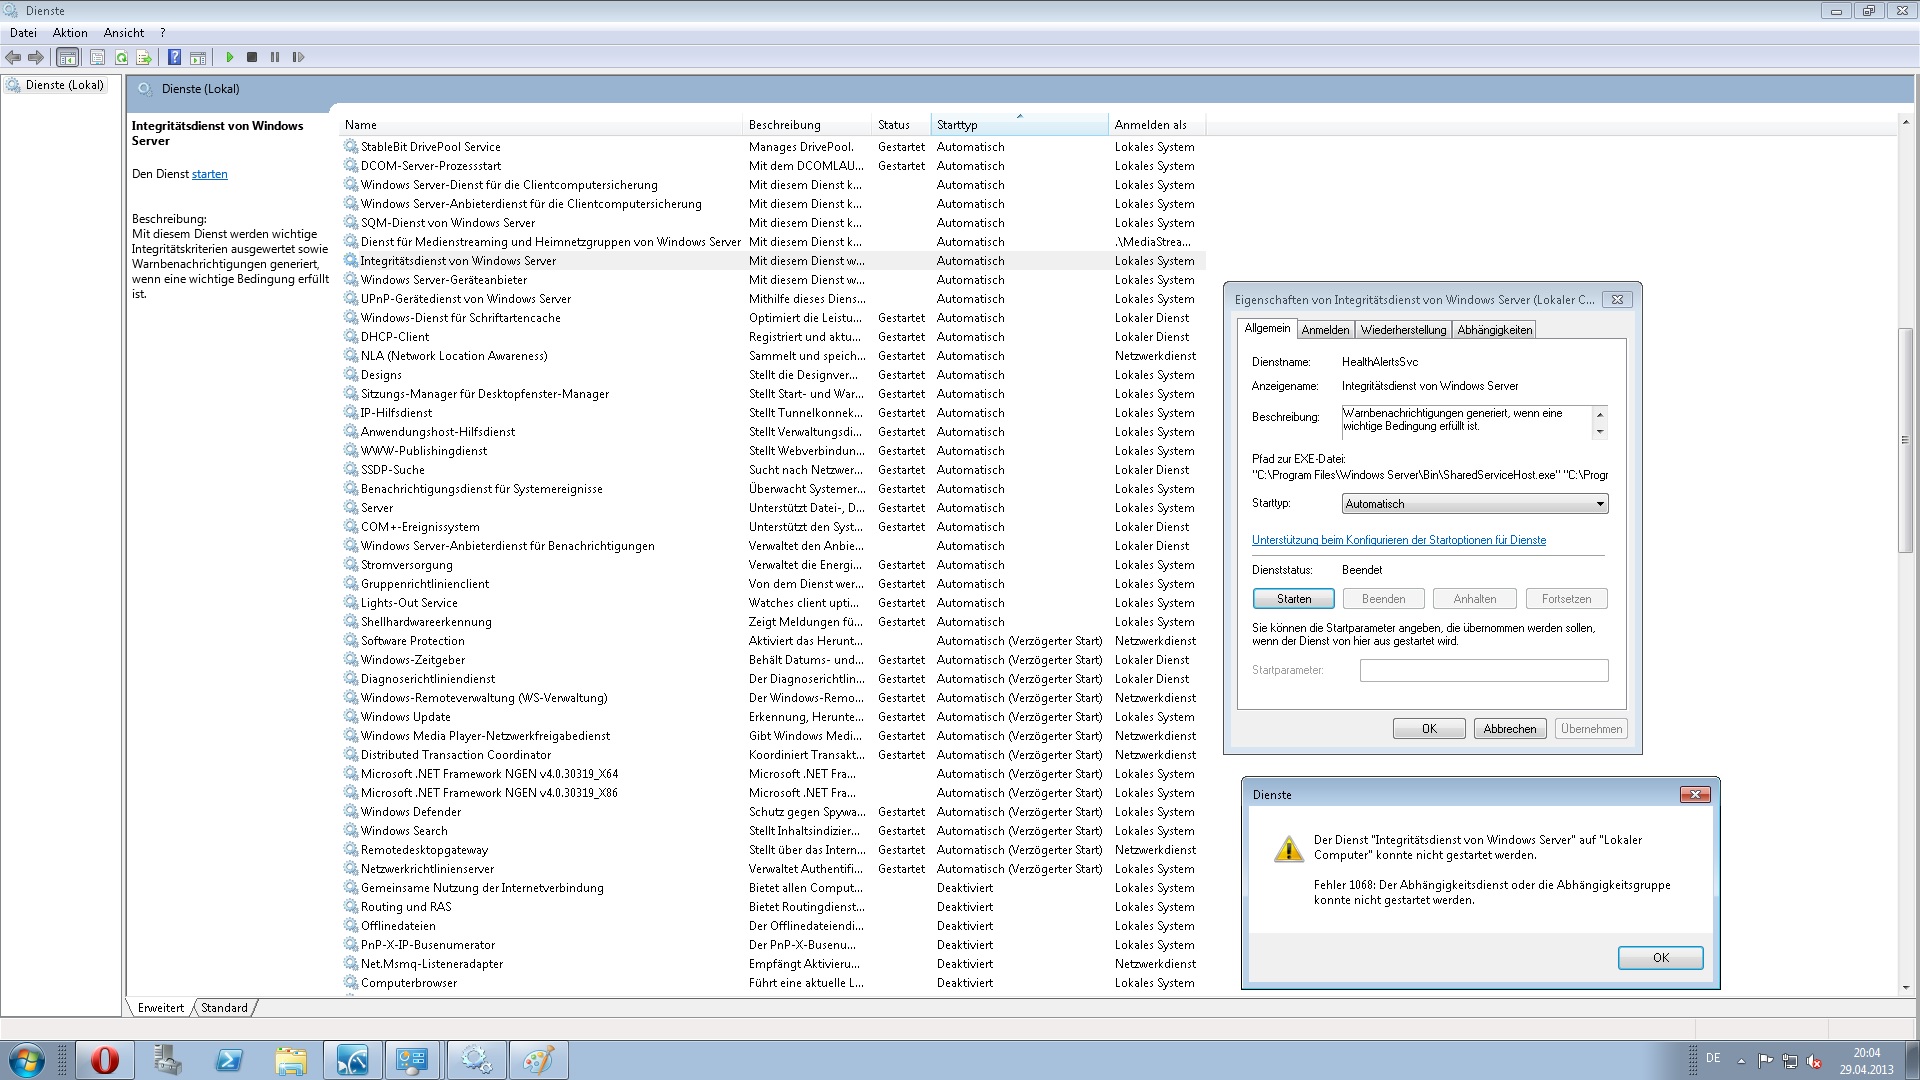Select the Routing und RAS row
Screen dimensions: 1920x1080
point(772,907)
